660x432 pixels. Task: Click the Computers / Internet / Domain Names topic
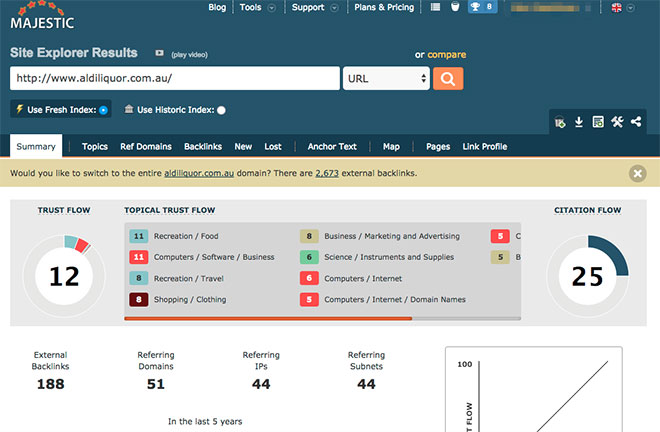pyautogui.click(x=395, y=299)
